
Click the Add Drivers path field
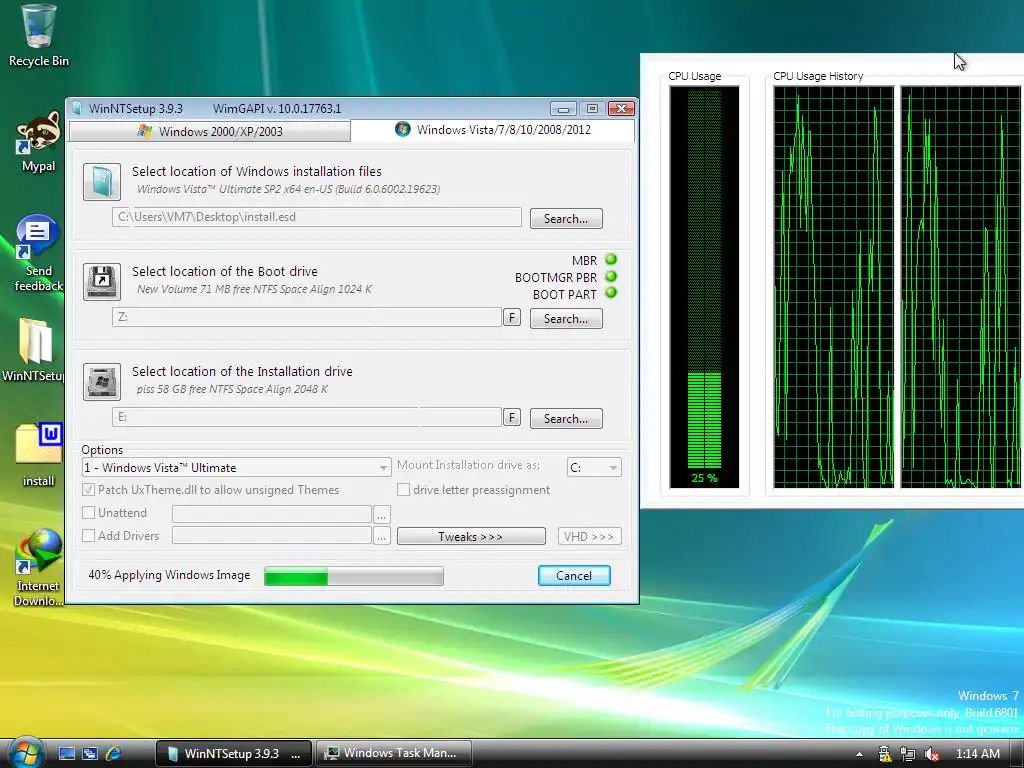coord(272,536)
